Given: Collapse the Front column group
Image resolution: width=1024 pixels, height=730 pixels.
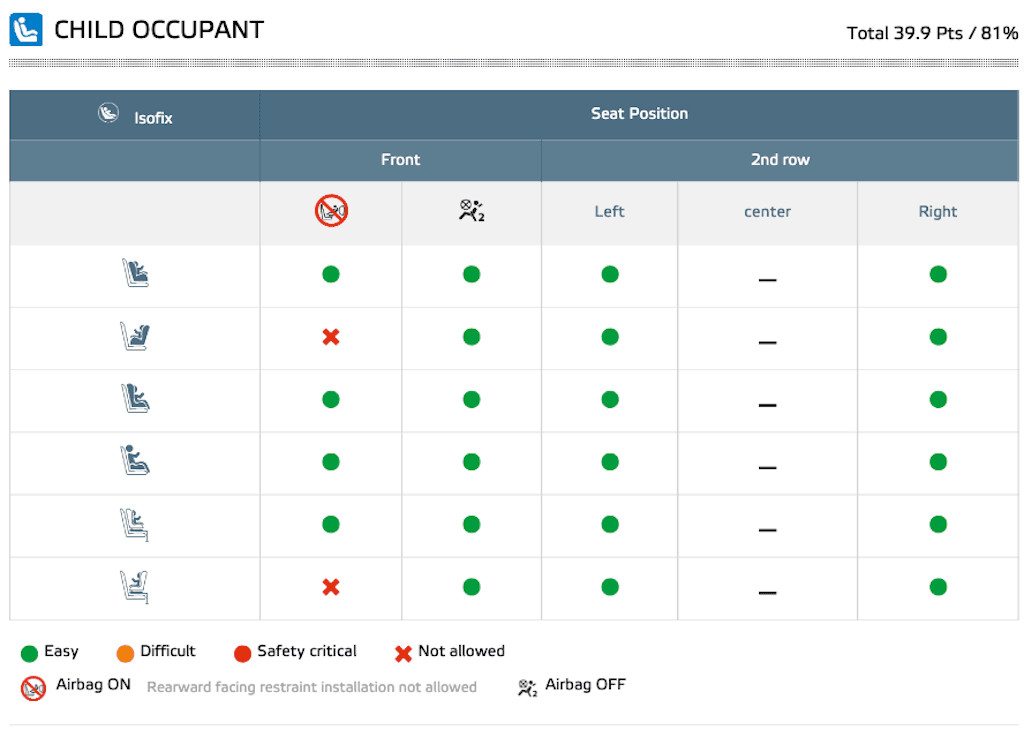Looking at the screenshot, I should click(400, 159).
